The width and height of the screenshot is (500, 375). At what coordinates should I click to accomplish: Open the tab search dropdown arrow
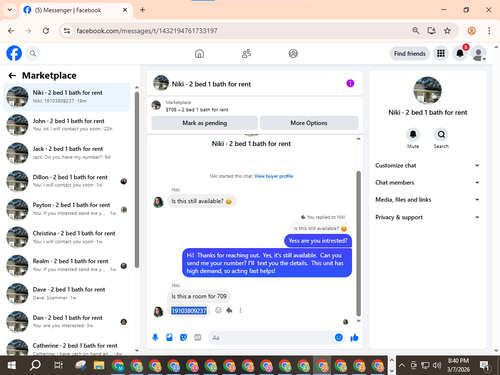(10, 10)
